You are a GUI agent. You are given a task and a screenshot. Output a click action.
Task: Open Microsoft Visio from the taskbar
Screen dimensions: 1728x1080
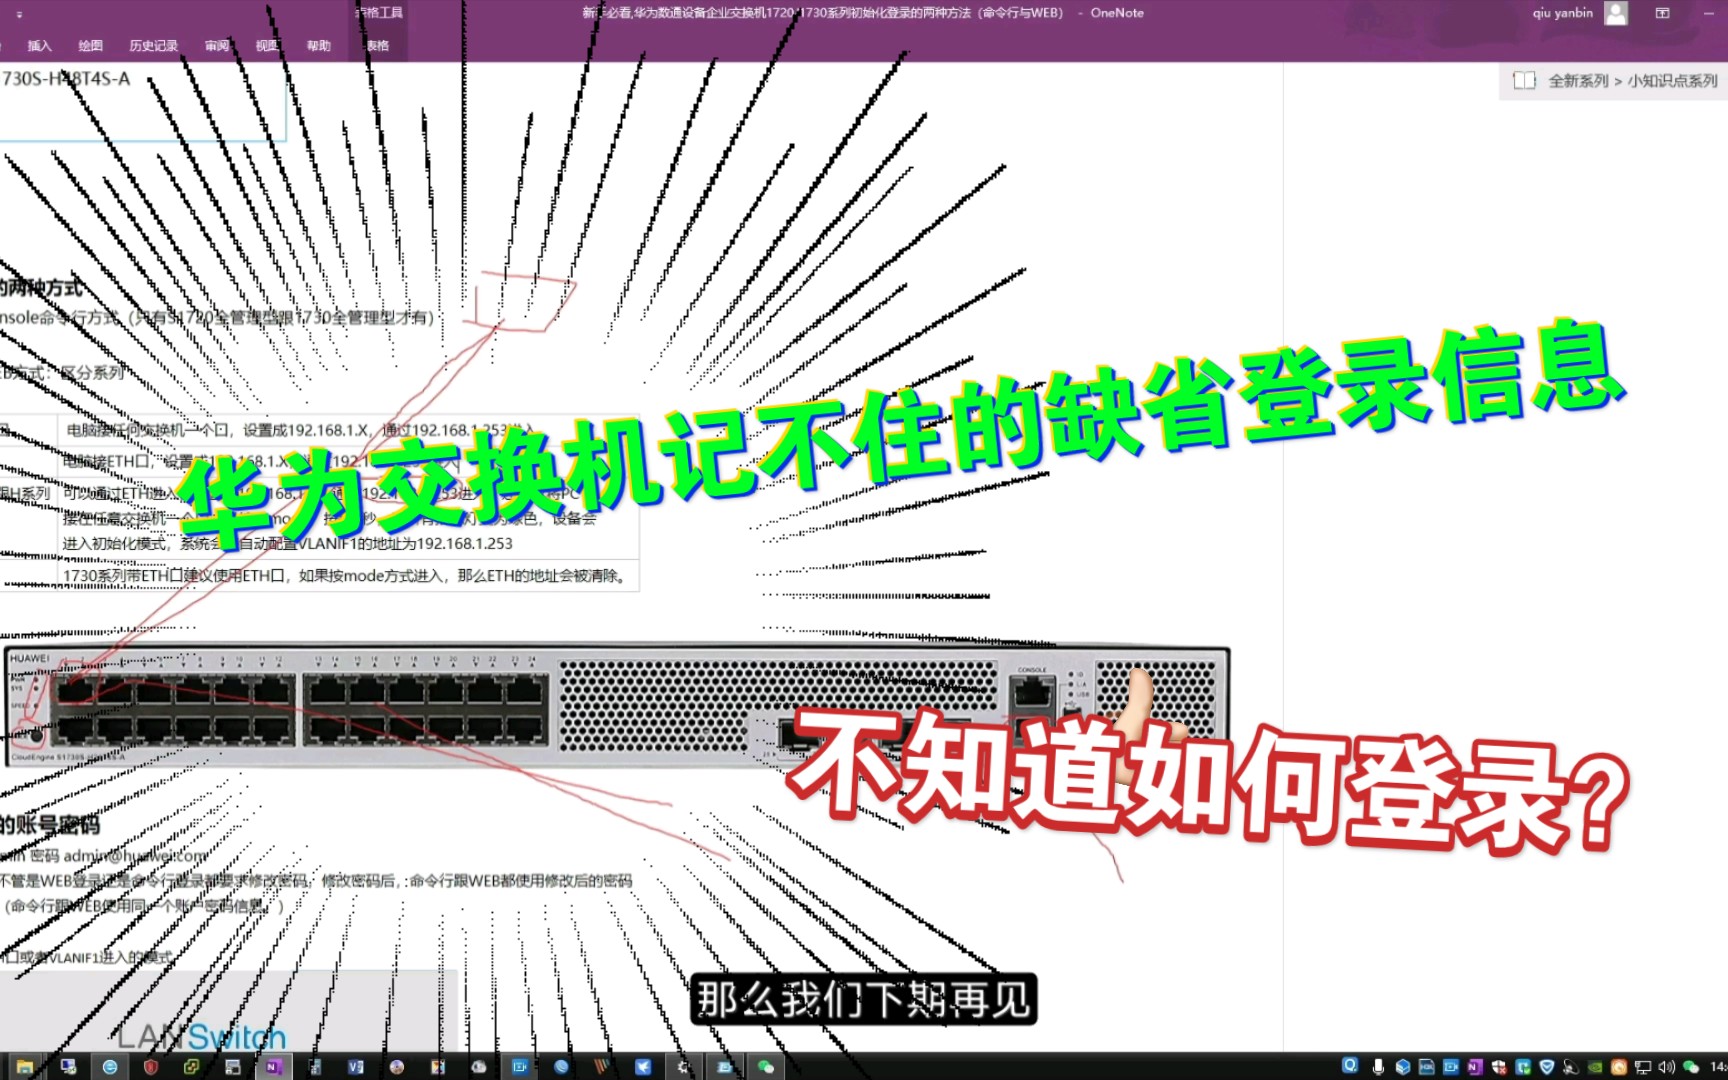(354, 1067)
